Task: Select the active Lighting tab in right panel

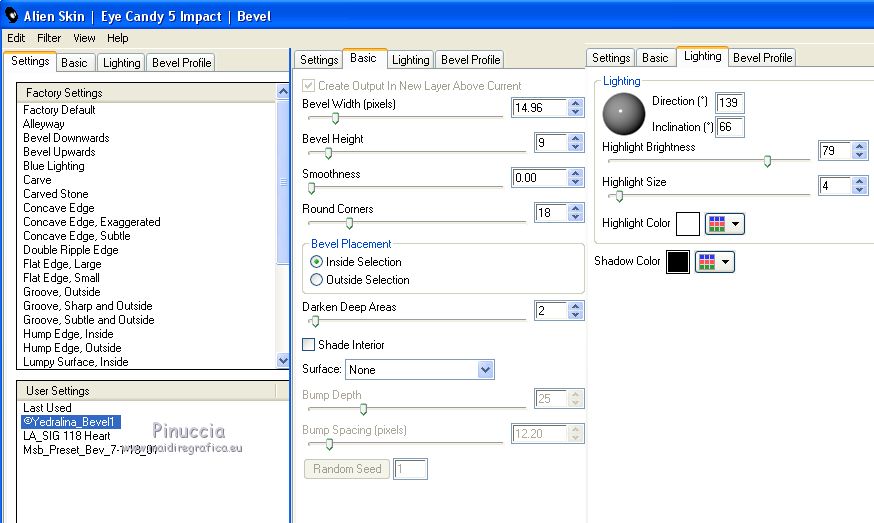Action: [702, 56]
